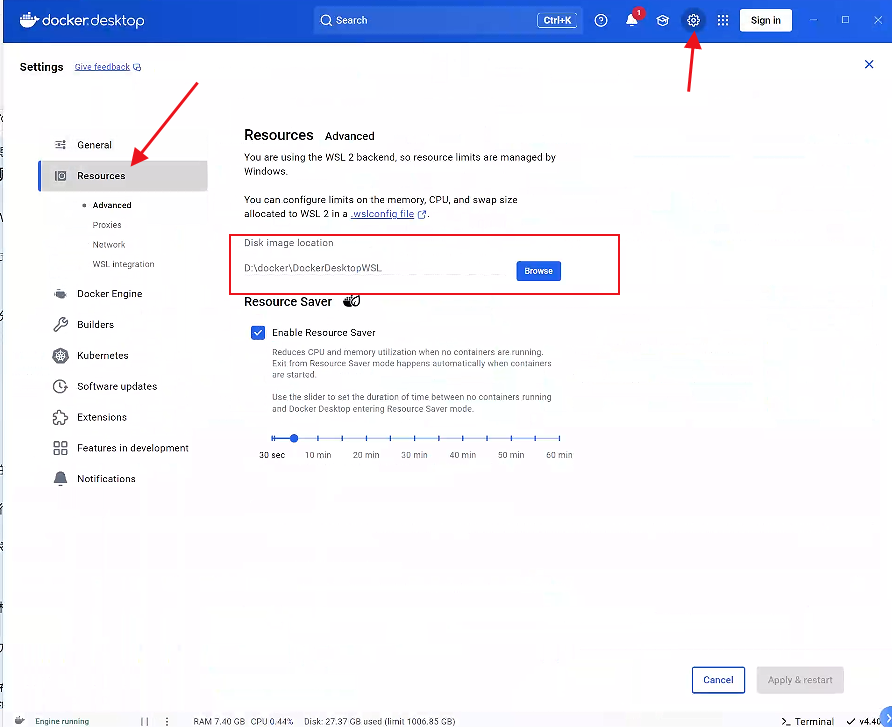Pause the engine in status bar
This screenshot has height=727, width=892.
click(144, 721)
